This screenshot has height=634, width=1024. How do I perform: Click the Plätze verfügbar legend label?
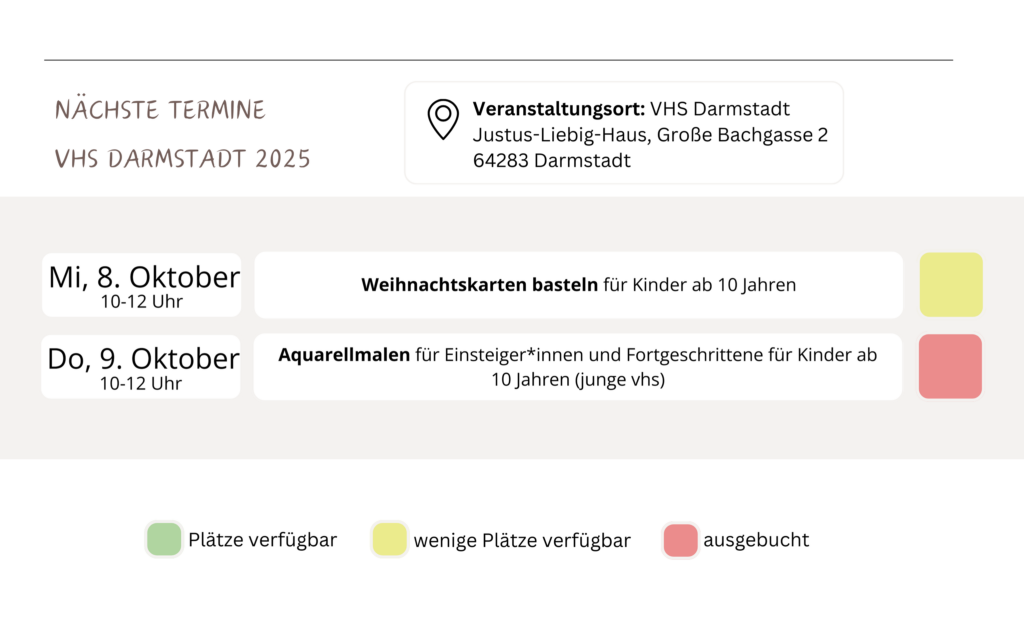pyautogui.click(x=262, y=540)
